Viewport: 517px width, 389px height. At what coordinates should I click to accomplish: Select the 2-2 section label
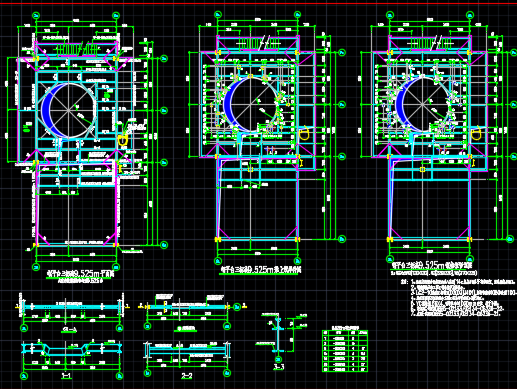(187, 376)
